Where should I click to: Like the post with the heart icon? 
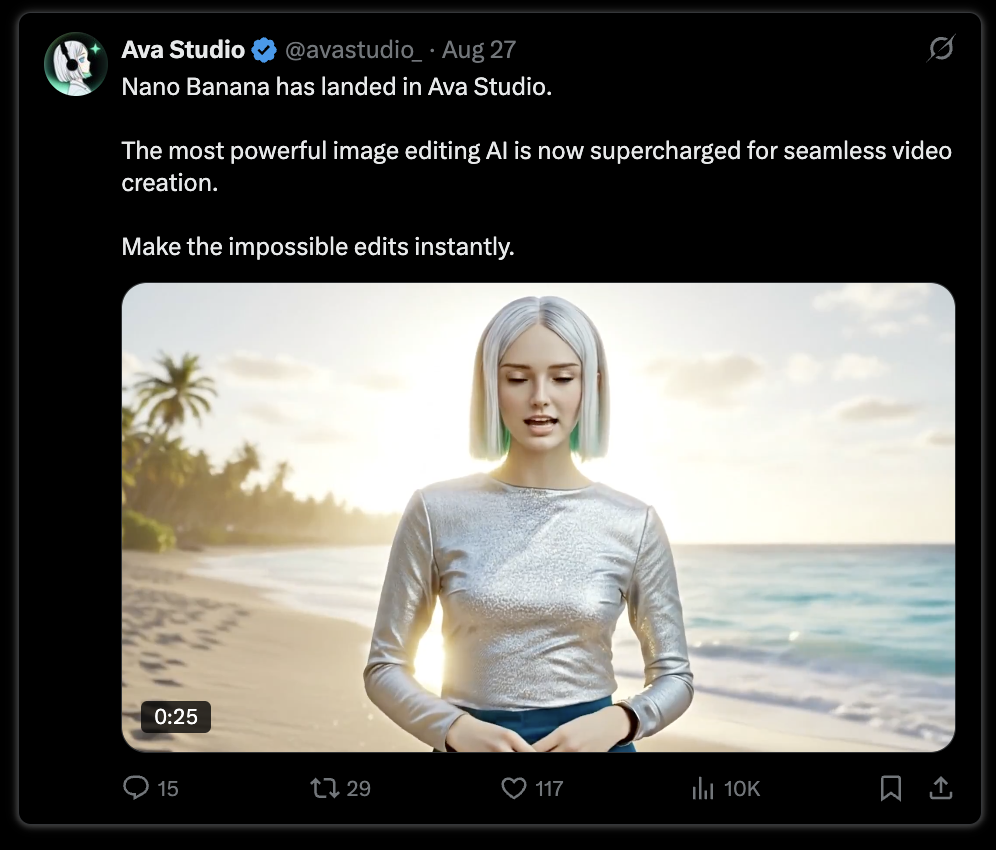[x=514, y=788]
